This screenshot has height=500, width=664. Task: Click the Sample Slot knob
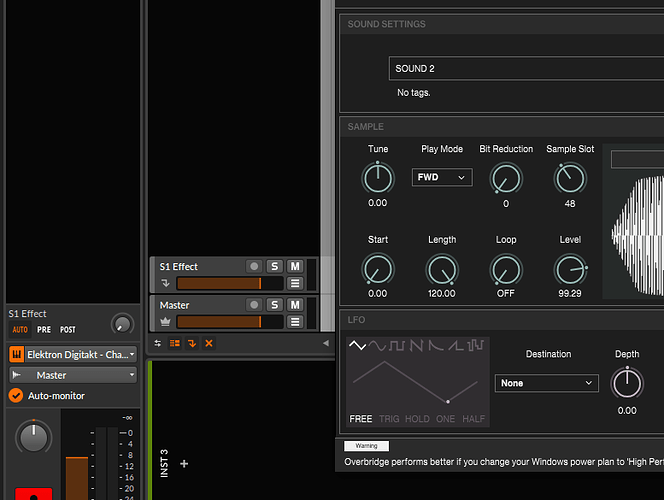570,179
